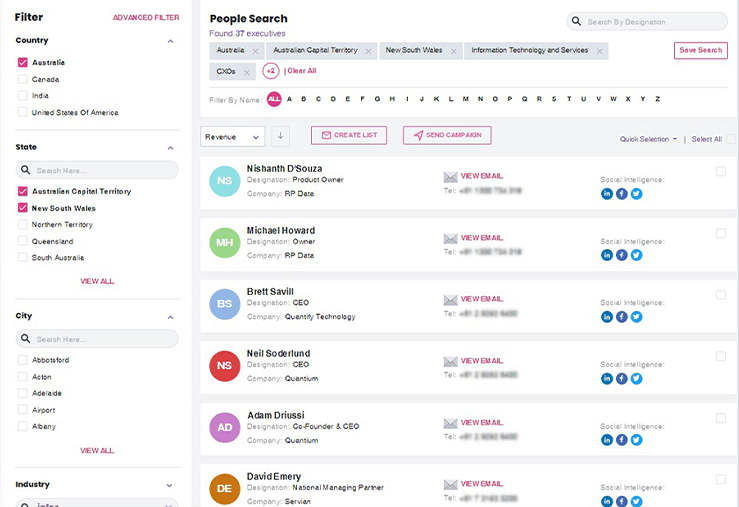Open Adam Driussi's Twitter icon
This screenshot has width=739, height=507.
click(x=636, y=440)
